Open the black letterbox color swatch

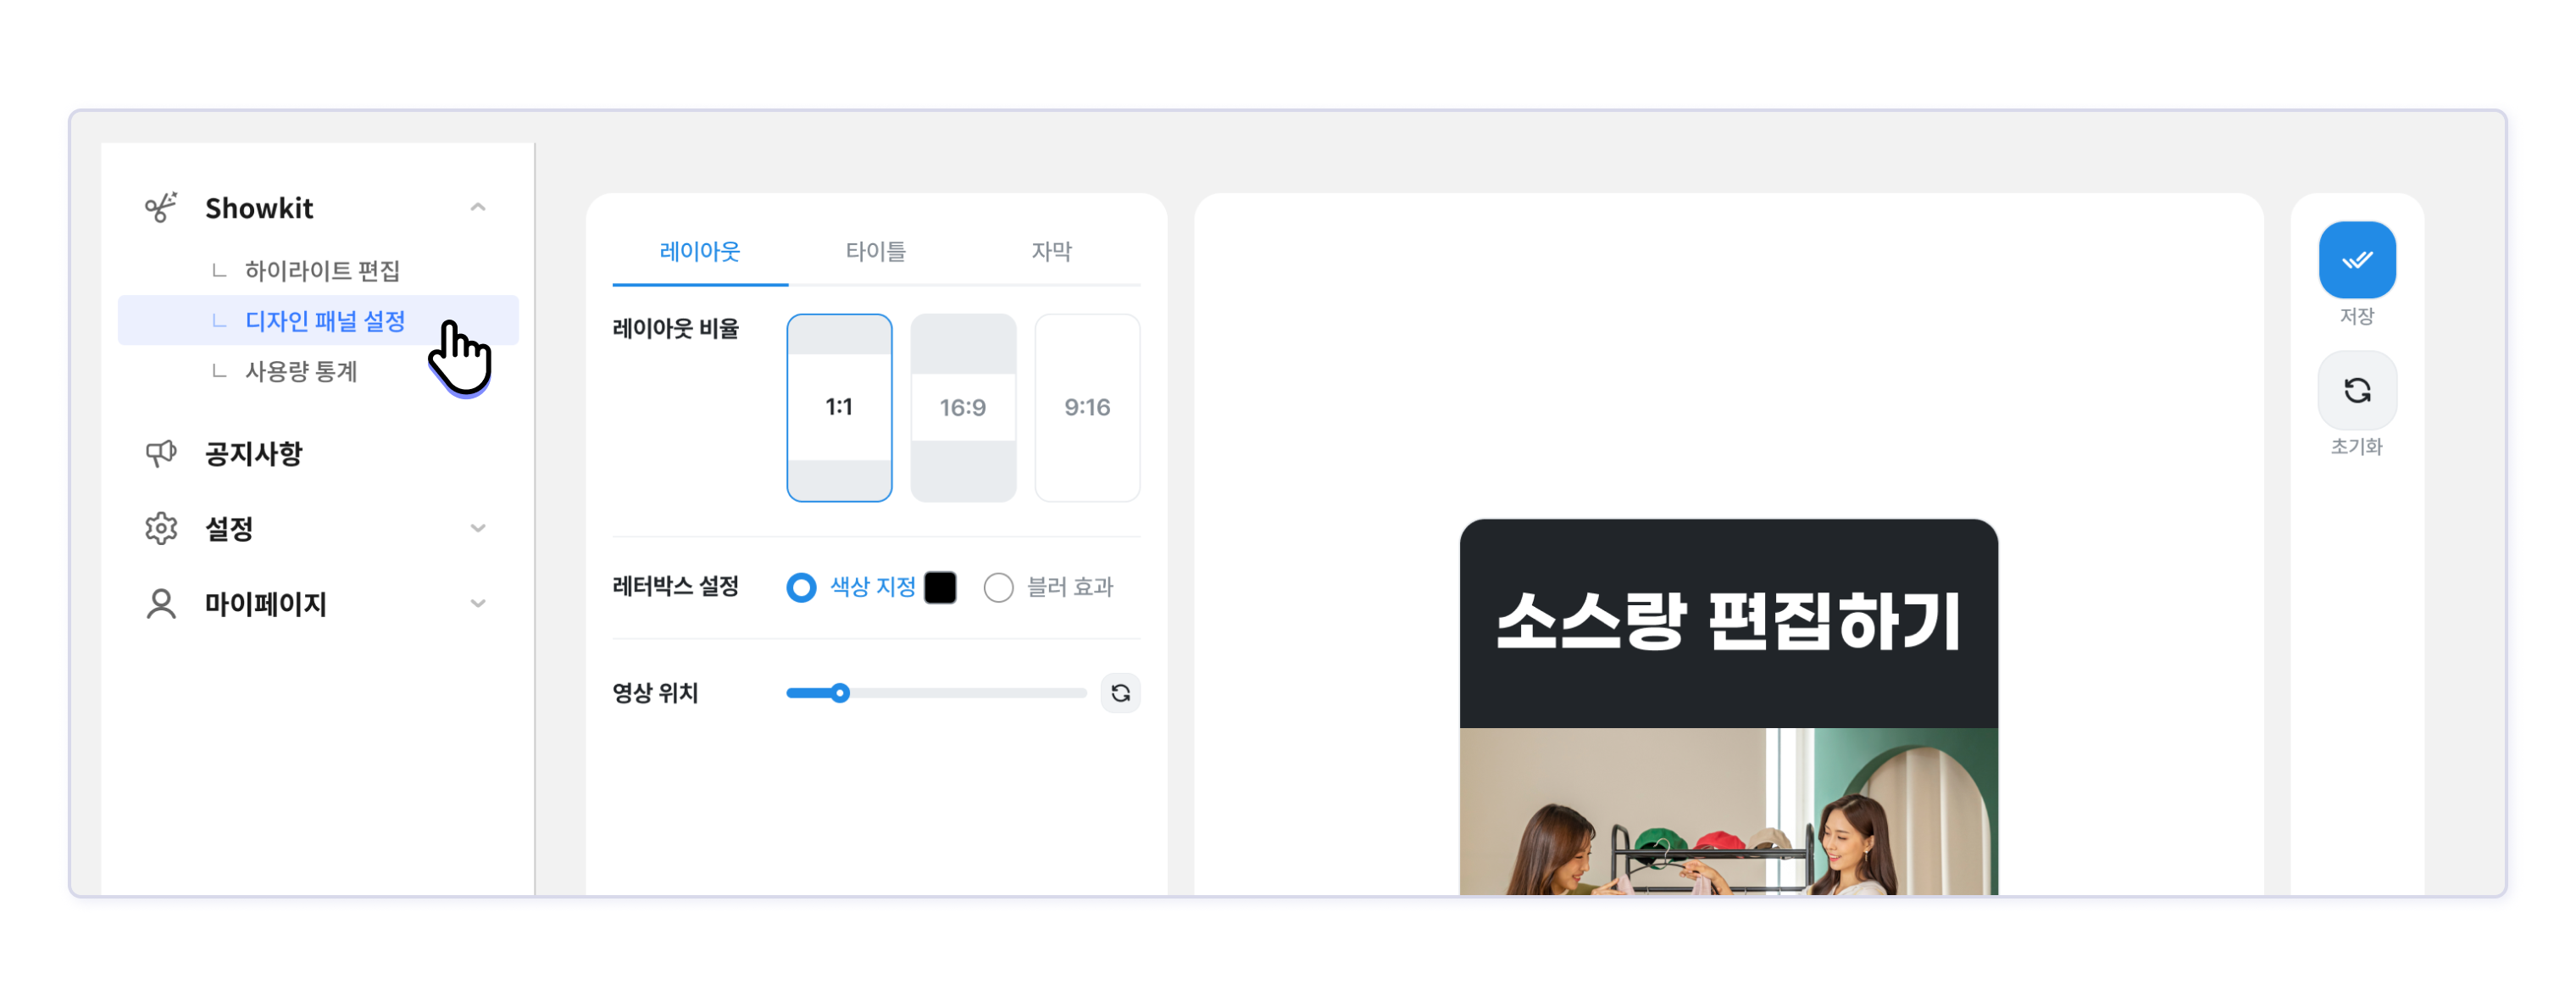pyautogui.click(x=940, y=587)
